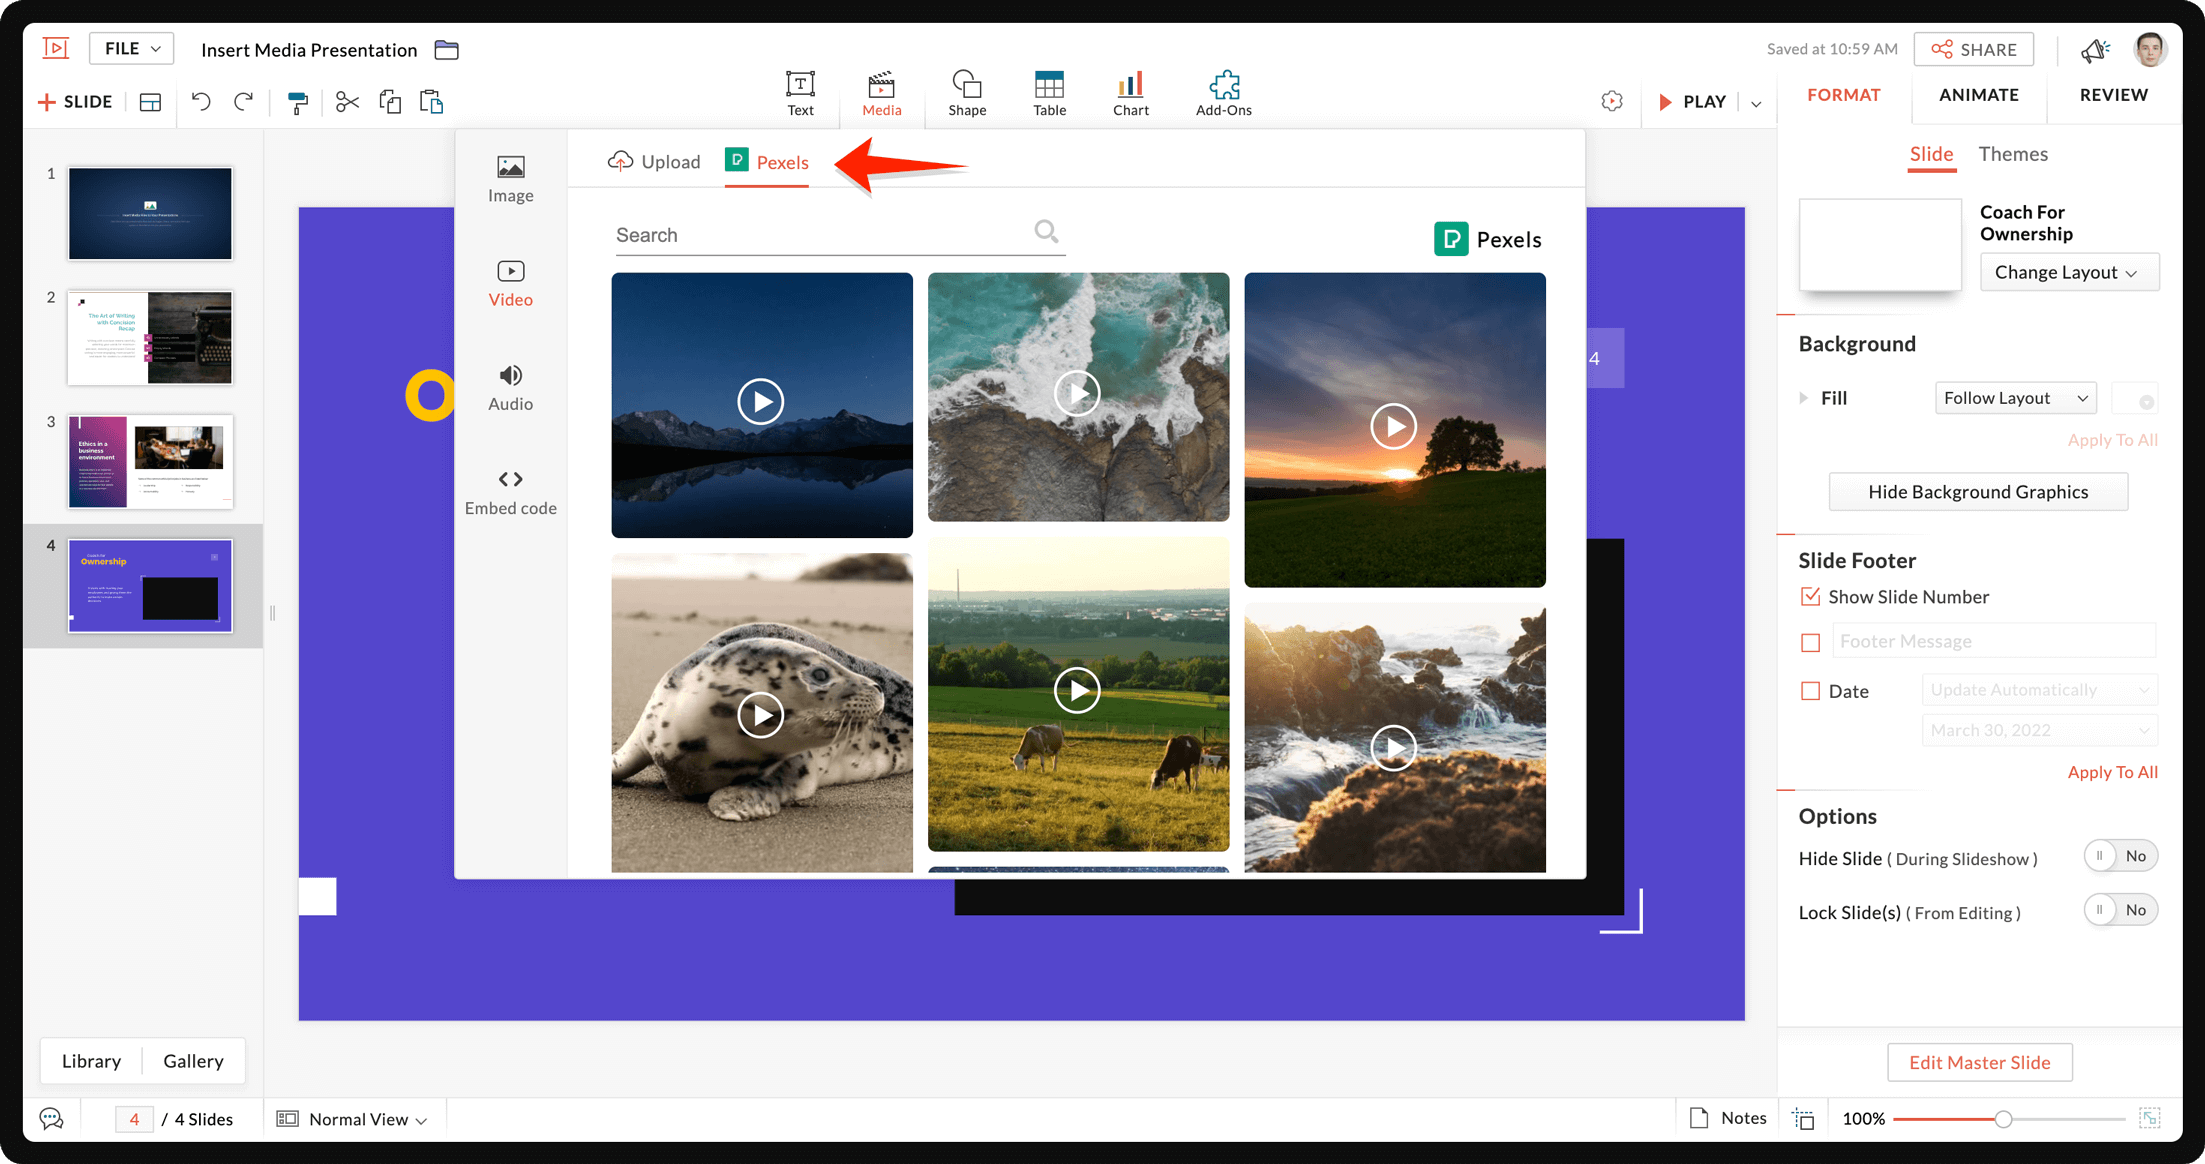Expand the Normal View menu
Screen dimensions: 2205x1164
click(x=367, y=1119)
